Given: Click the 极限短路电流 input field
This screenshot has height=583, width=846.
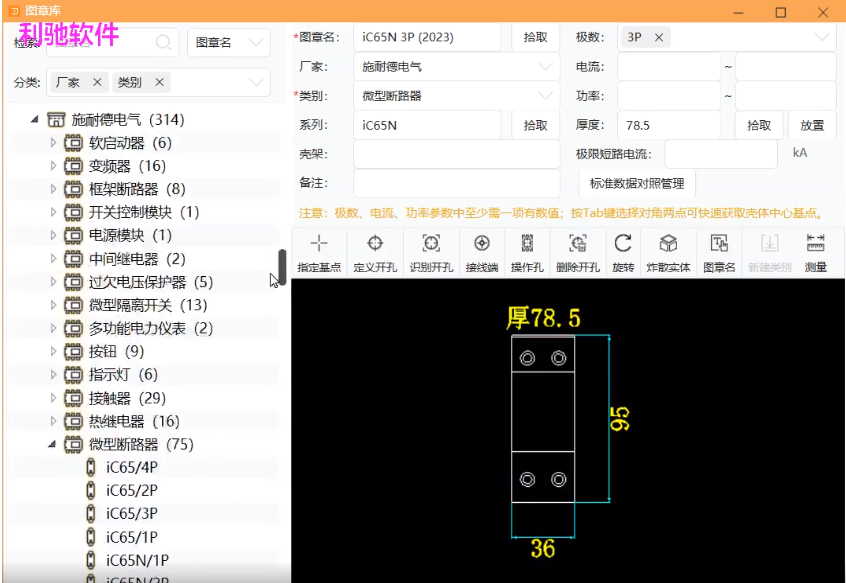Looking at the screenshot, I should point(721,154).
